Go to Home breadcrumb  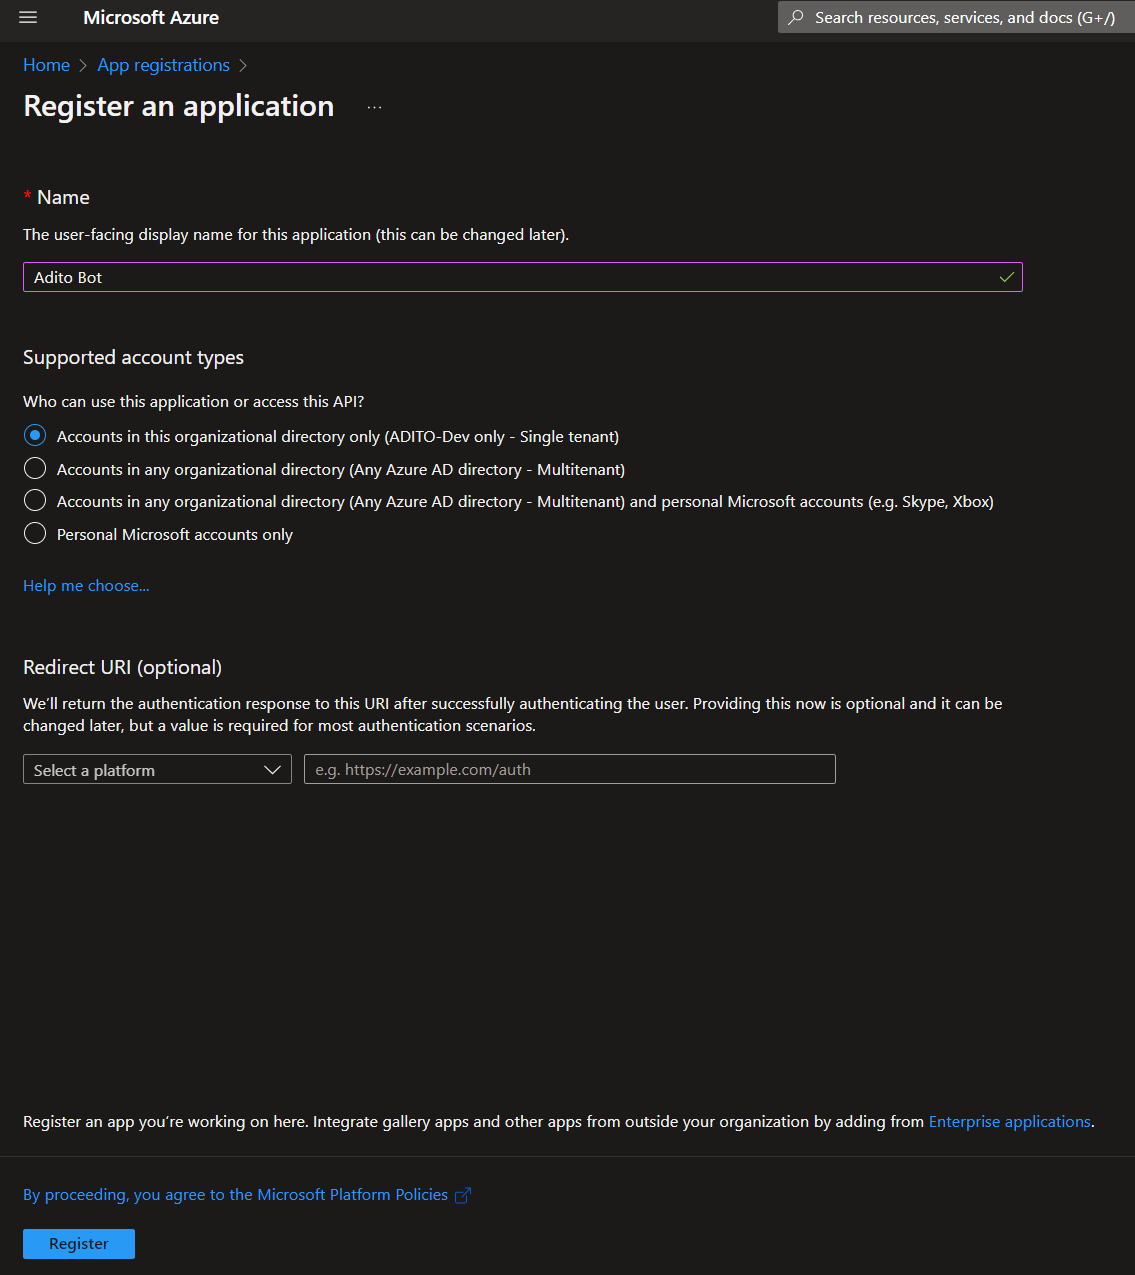pyautogui.click(x=46, y=65)
